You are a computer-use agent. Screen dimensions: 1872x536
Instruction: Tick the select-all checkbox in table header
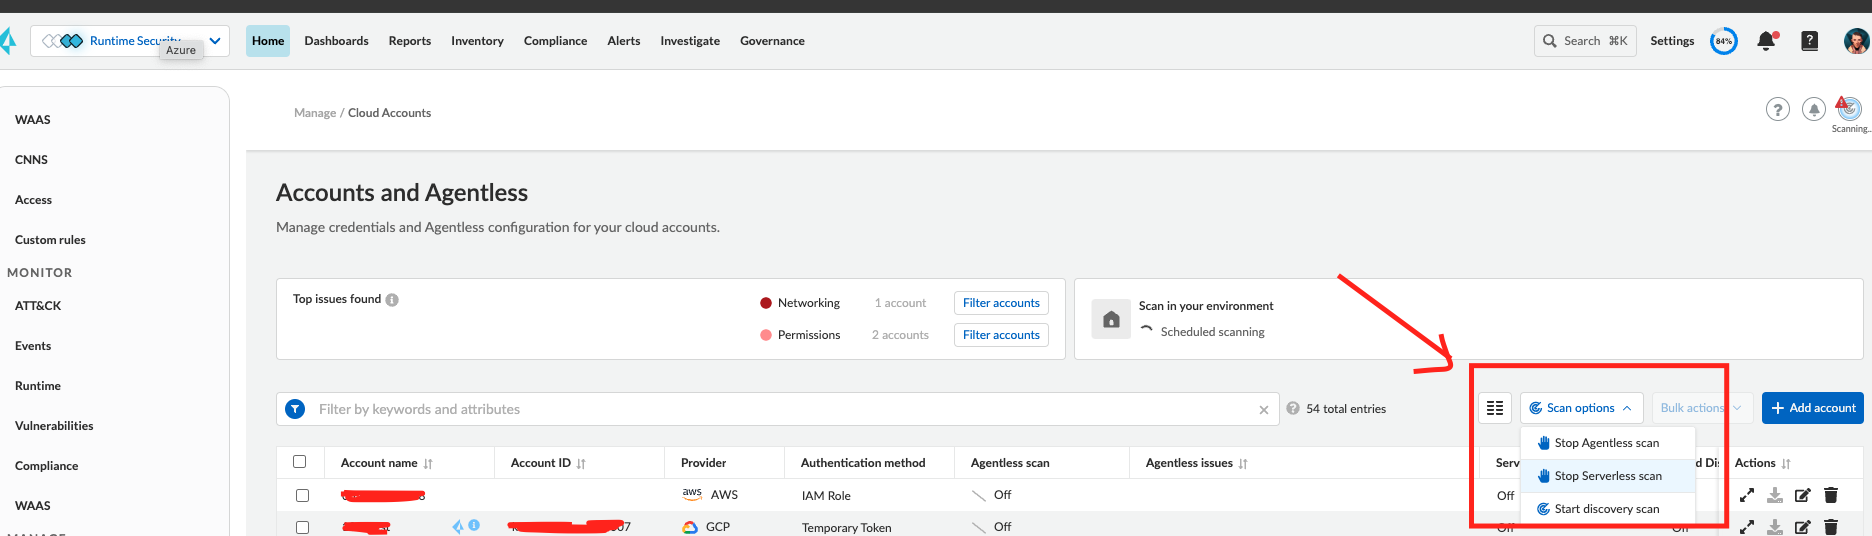(x=299, y=462)
